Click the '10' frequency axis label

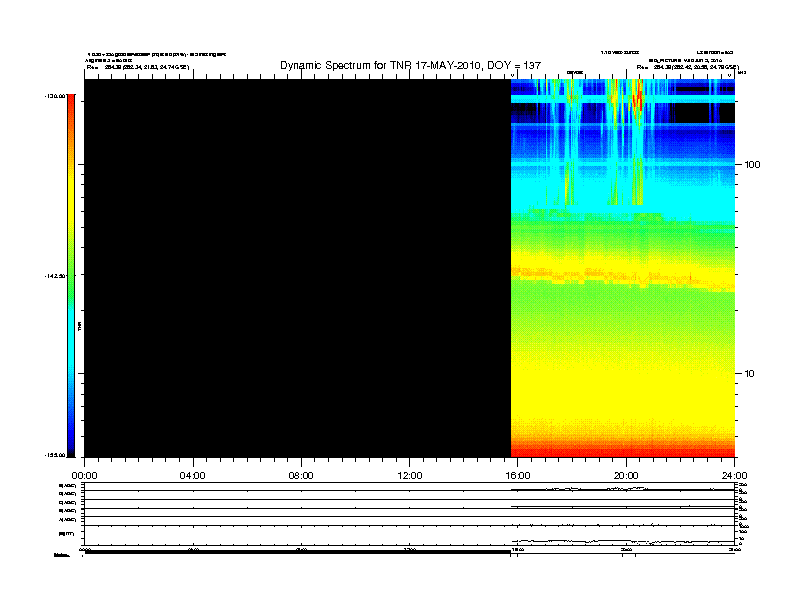pyautogui.click(x=749, y=374)
